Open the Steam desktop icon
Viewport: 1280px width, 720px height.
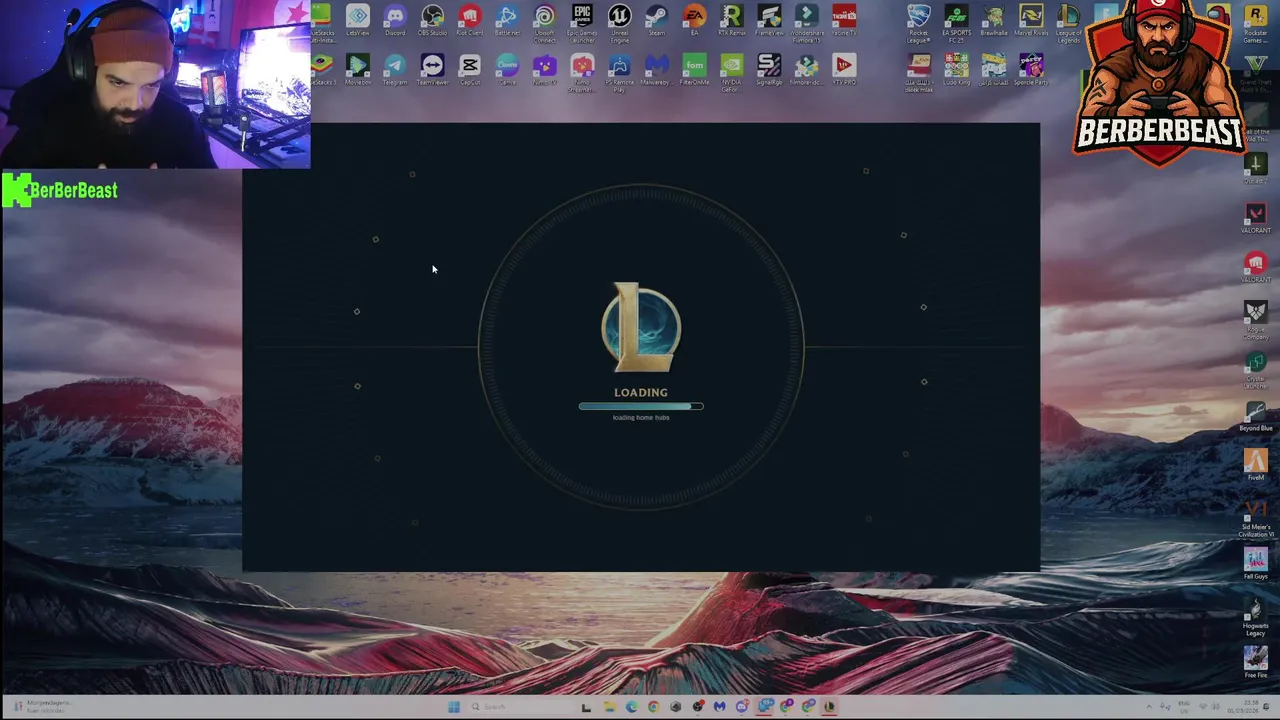[x=656, y=20]
